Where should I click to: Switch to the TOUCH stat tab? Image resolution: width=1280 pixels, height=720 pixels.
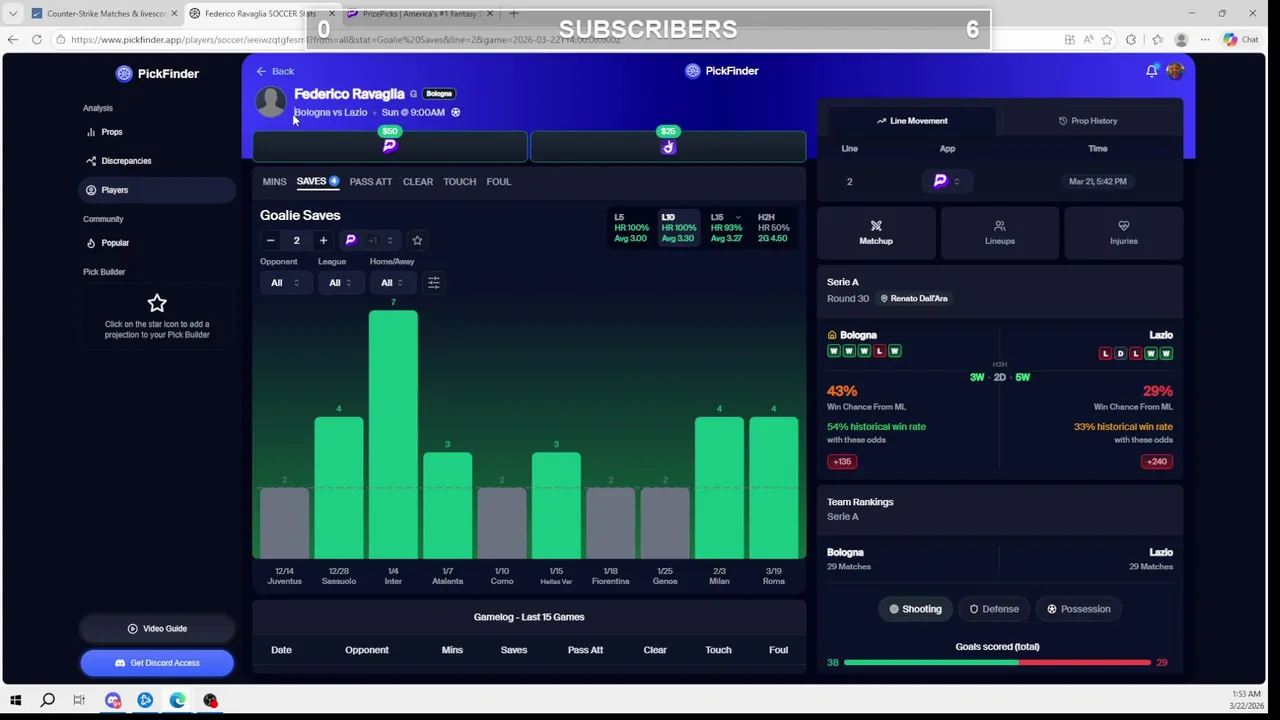tap(460, 182)
